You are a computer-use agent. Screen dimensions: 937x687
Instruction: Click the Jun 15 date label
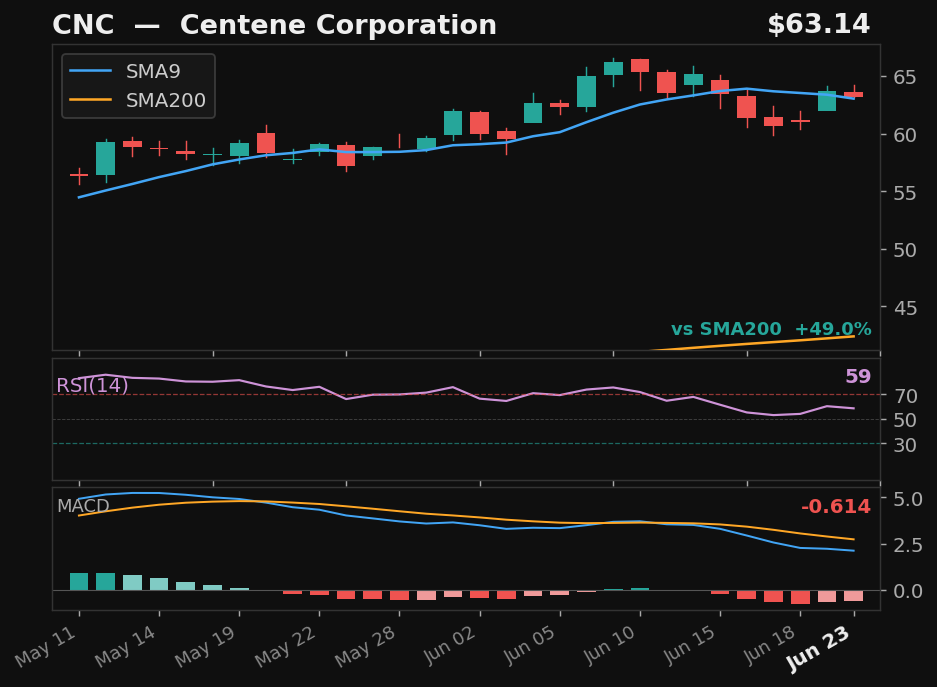pyautogui.click(x=691, y=645)
